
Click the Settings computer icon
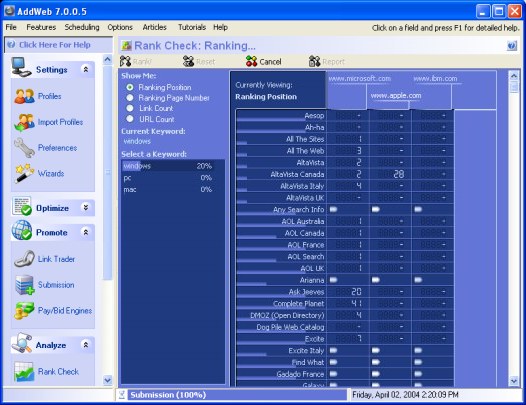click(x=21, y=67)
